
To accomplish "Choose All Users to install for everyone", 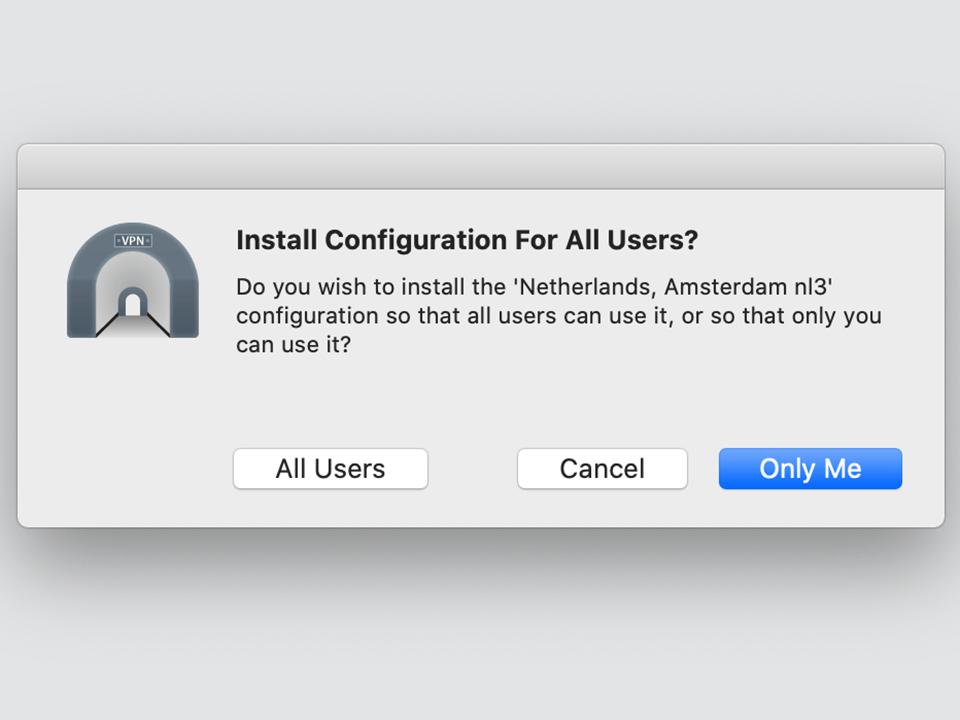I will click(x=330, y=468).
